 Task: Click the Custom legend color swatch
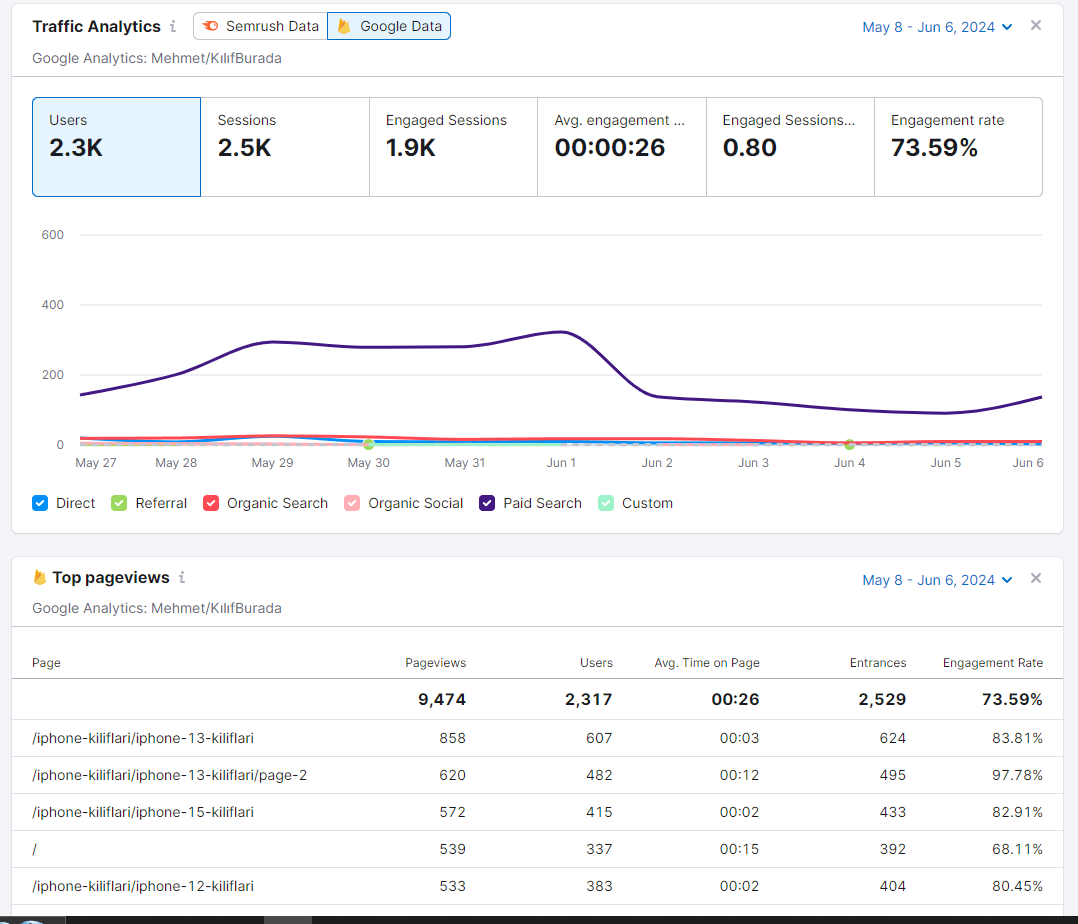(x=606, y=503)
